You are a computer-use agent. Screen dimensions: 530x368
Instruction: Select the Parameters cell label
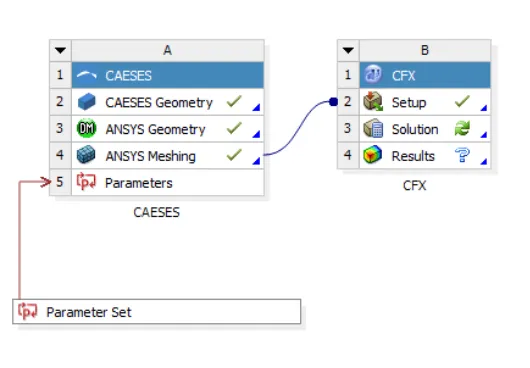(139, 183)
